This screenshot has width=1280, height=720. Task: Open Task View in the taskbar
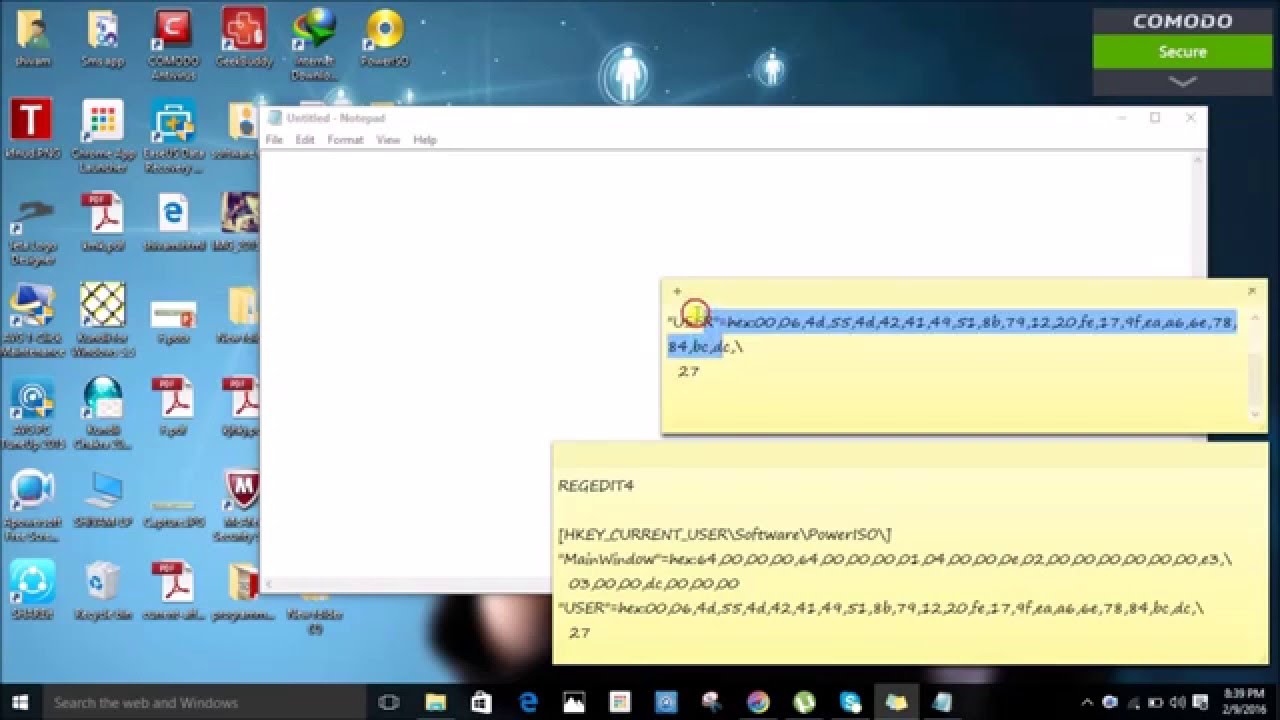[389, 702]
